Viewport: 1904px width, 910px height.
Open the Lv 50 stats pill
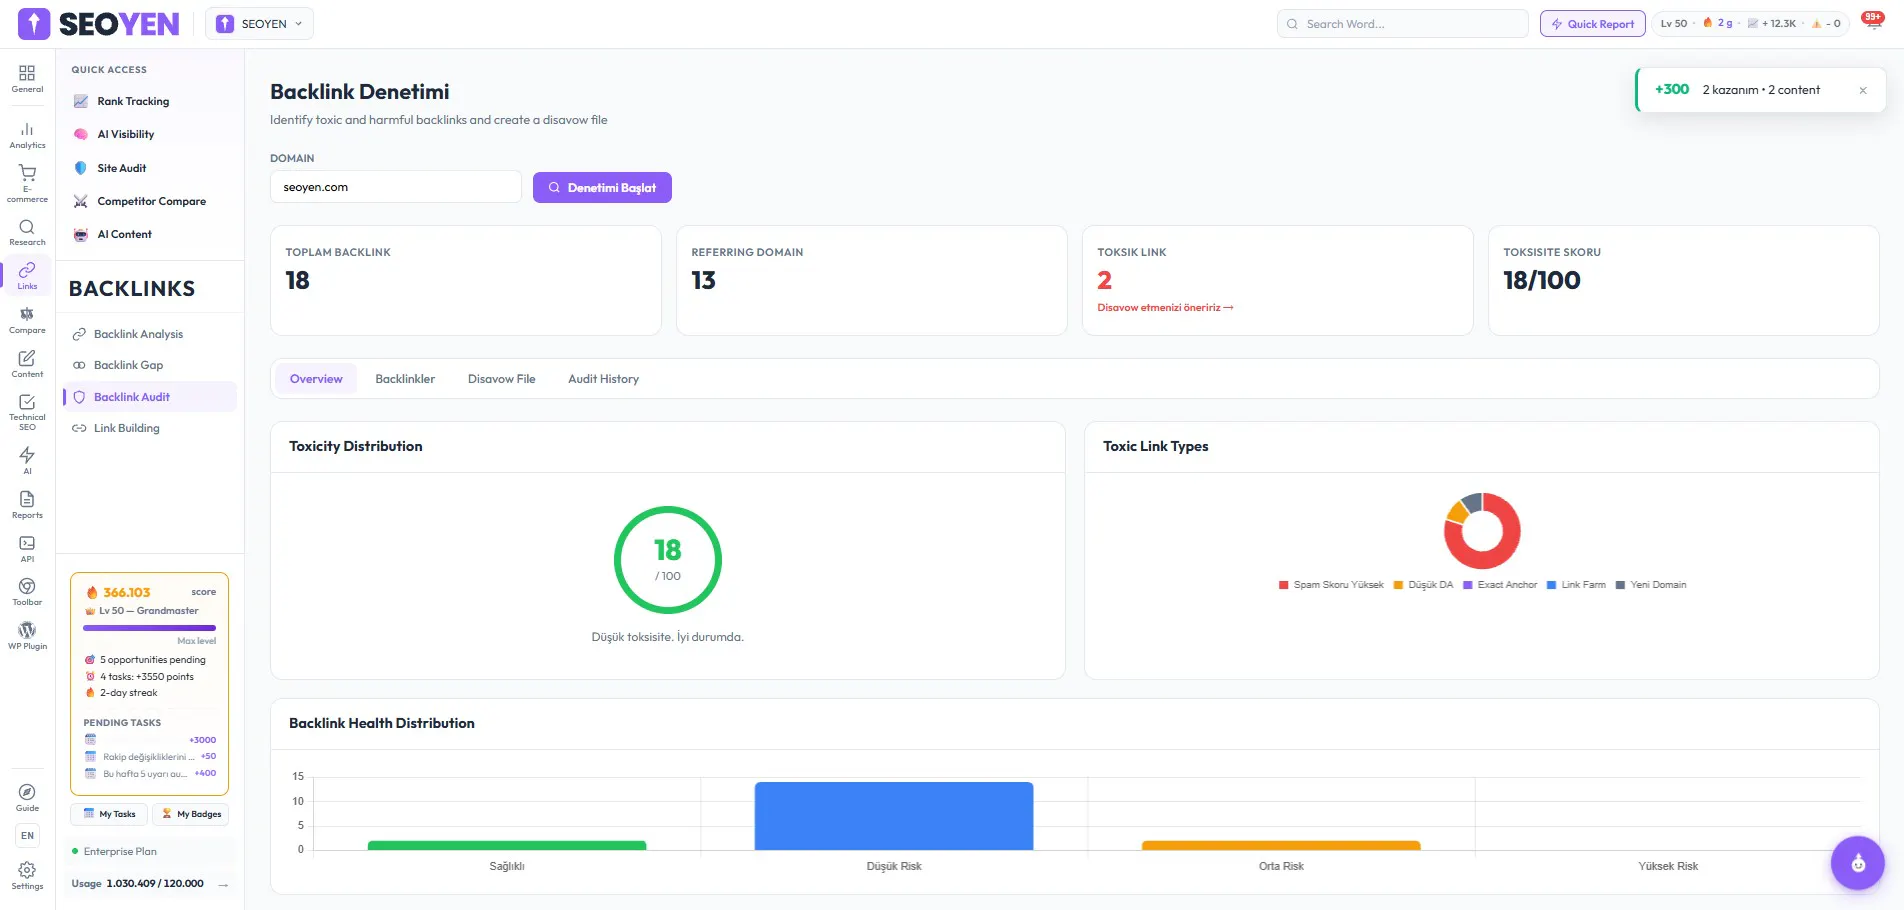tap(1751, 24)
